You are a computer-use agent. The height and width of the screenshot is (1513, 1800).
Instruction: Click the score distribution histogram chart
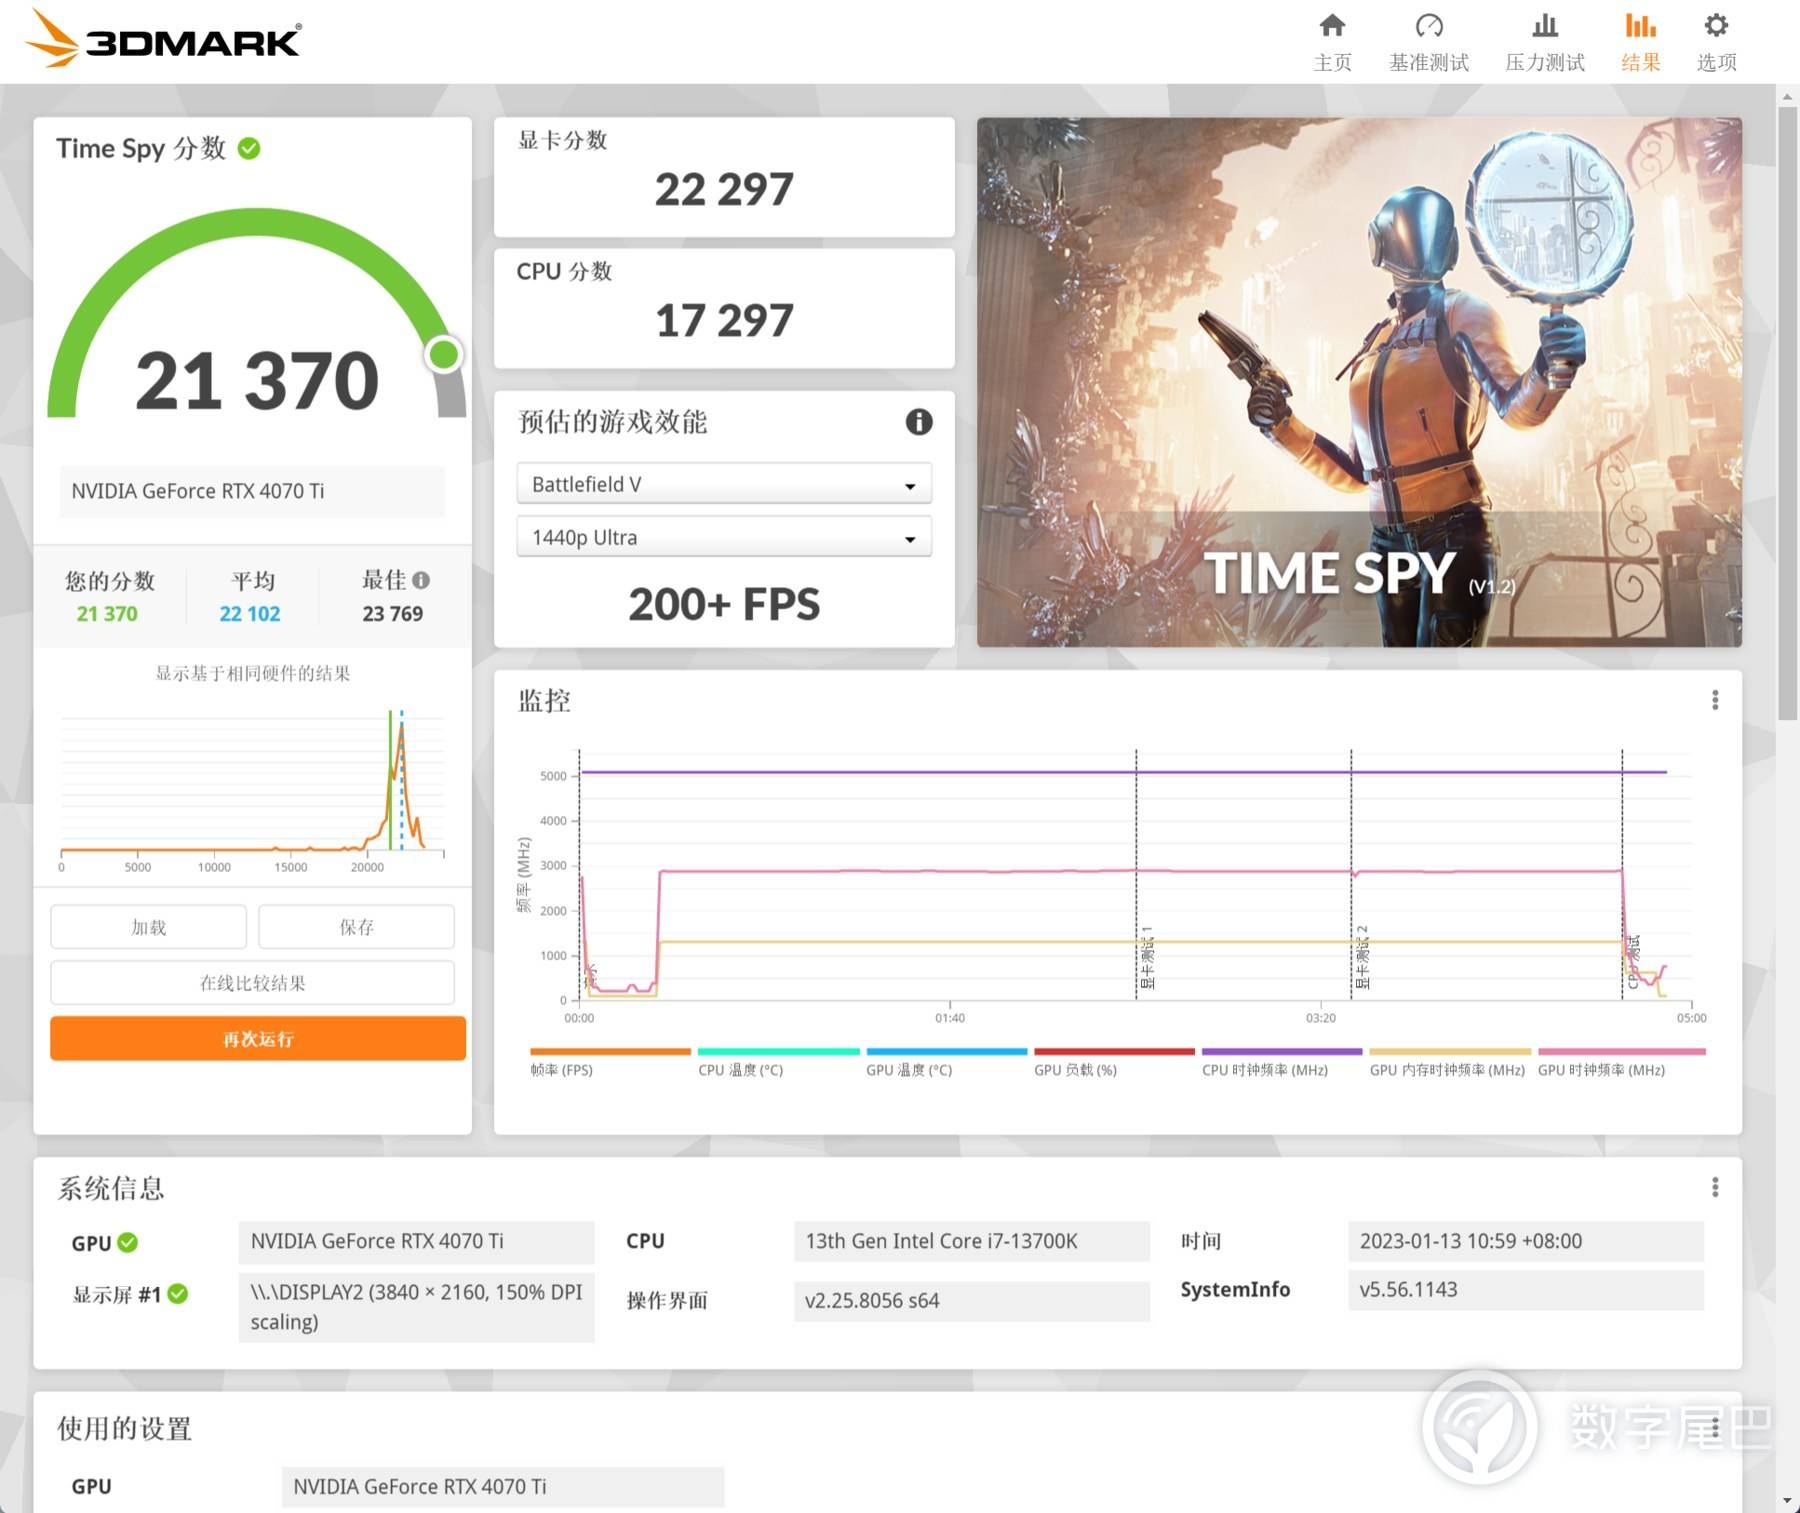(x=252, y=790)
